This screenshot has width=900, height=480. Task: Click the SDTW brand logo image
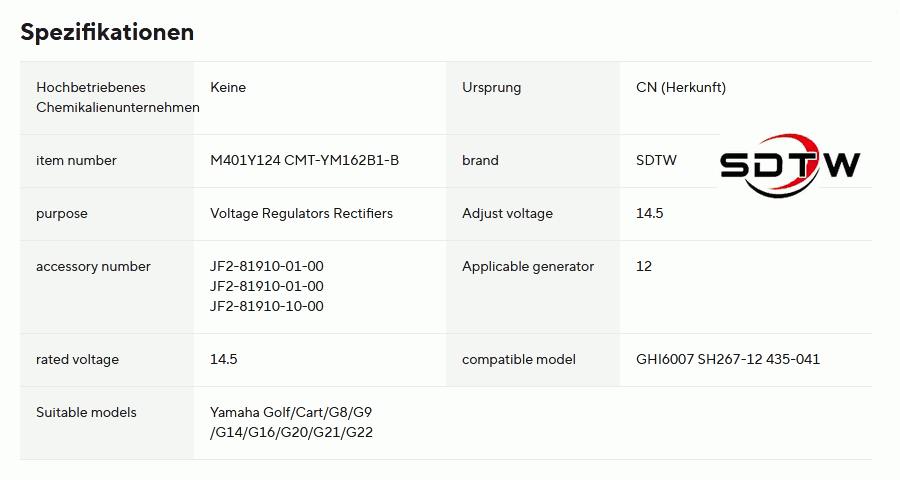(x=790, y=165)
